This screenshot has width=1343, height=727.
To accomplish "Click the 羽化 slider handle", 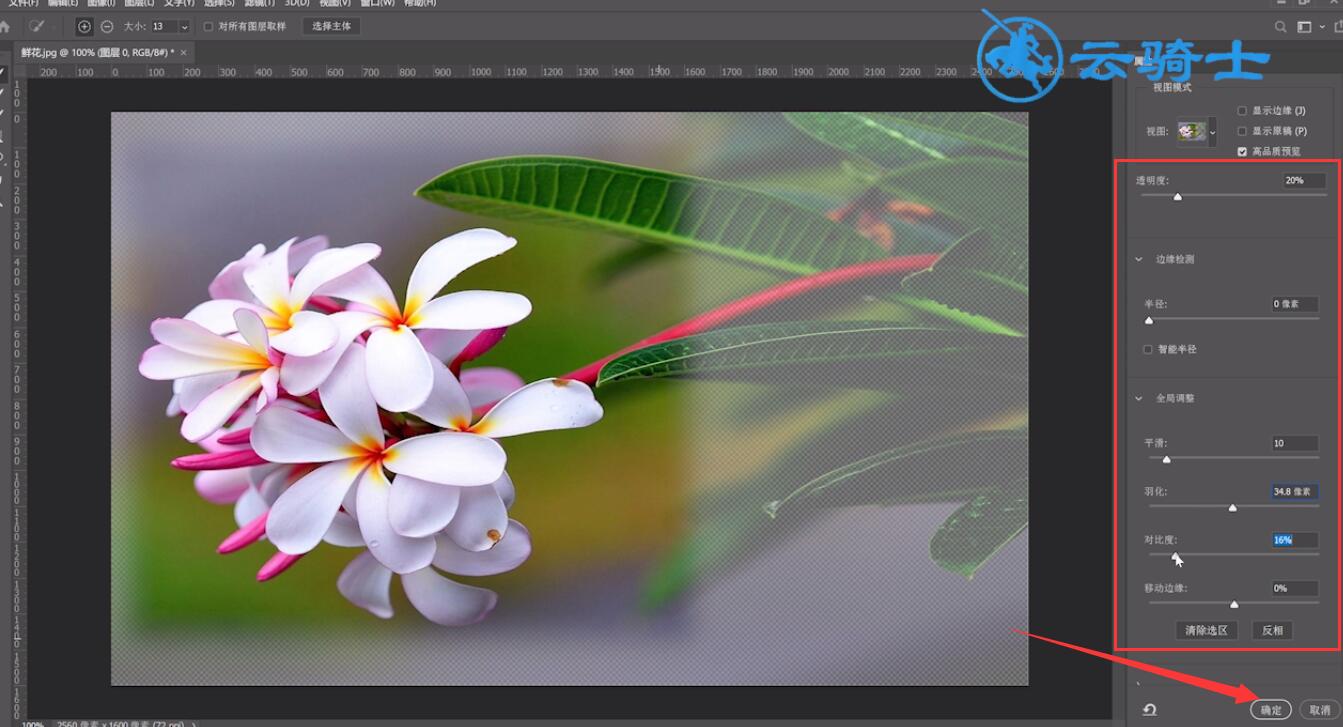I will pos(1232,508).
